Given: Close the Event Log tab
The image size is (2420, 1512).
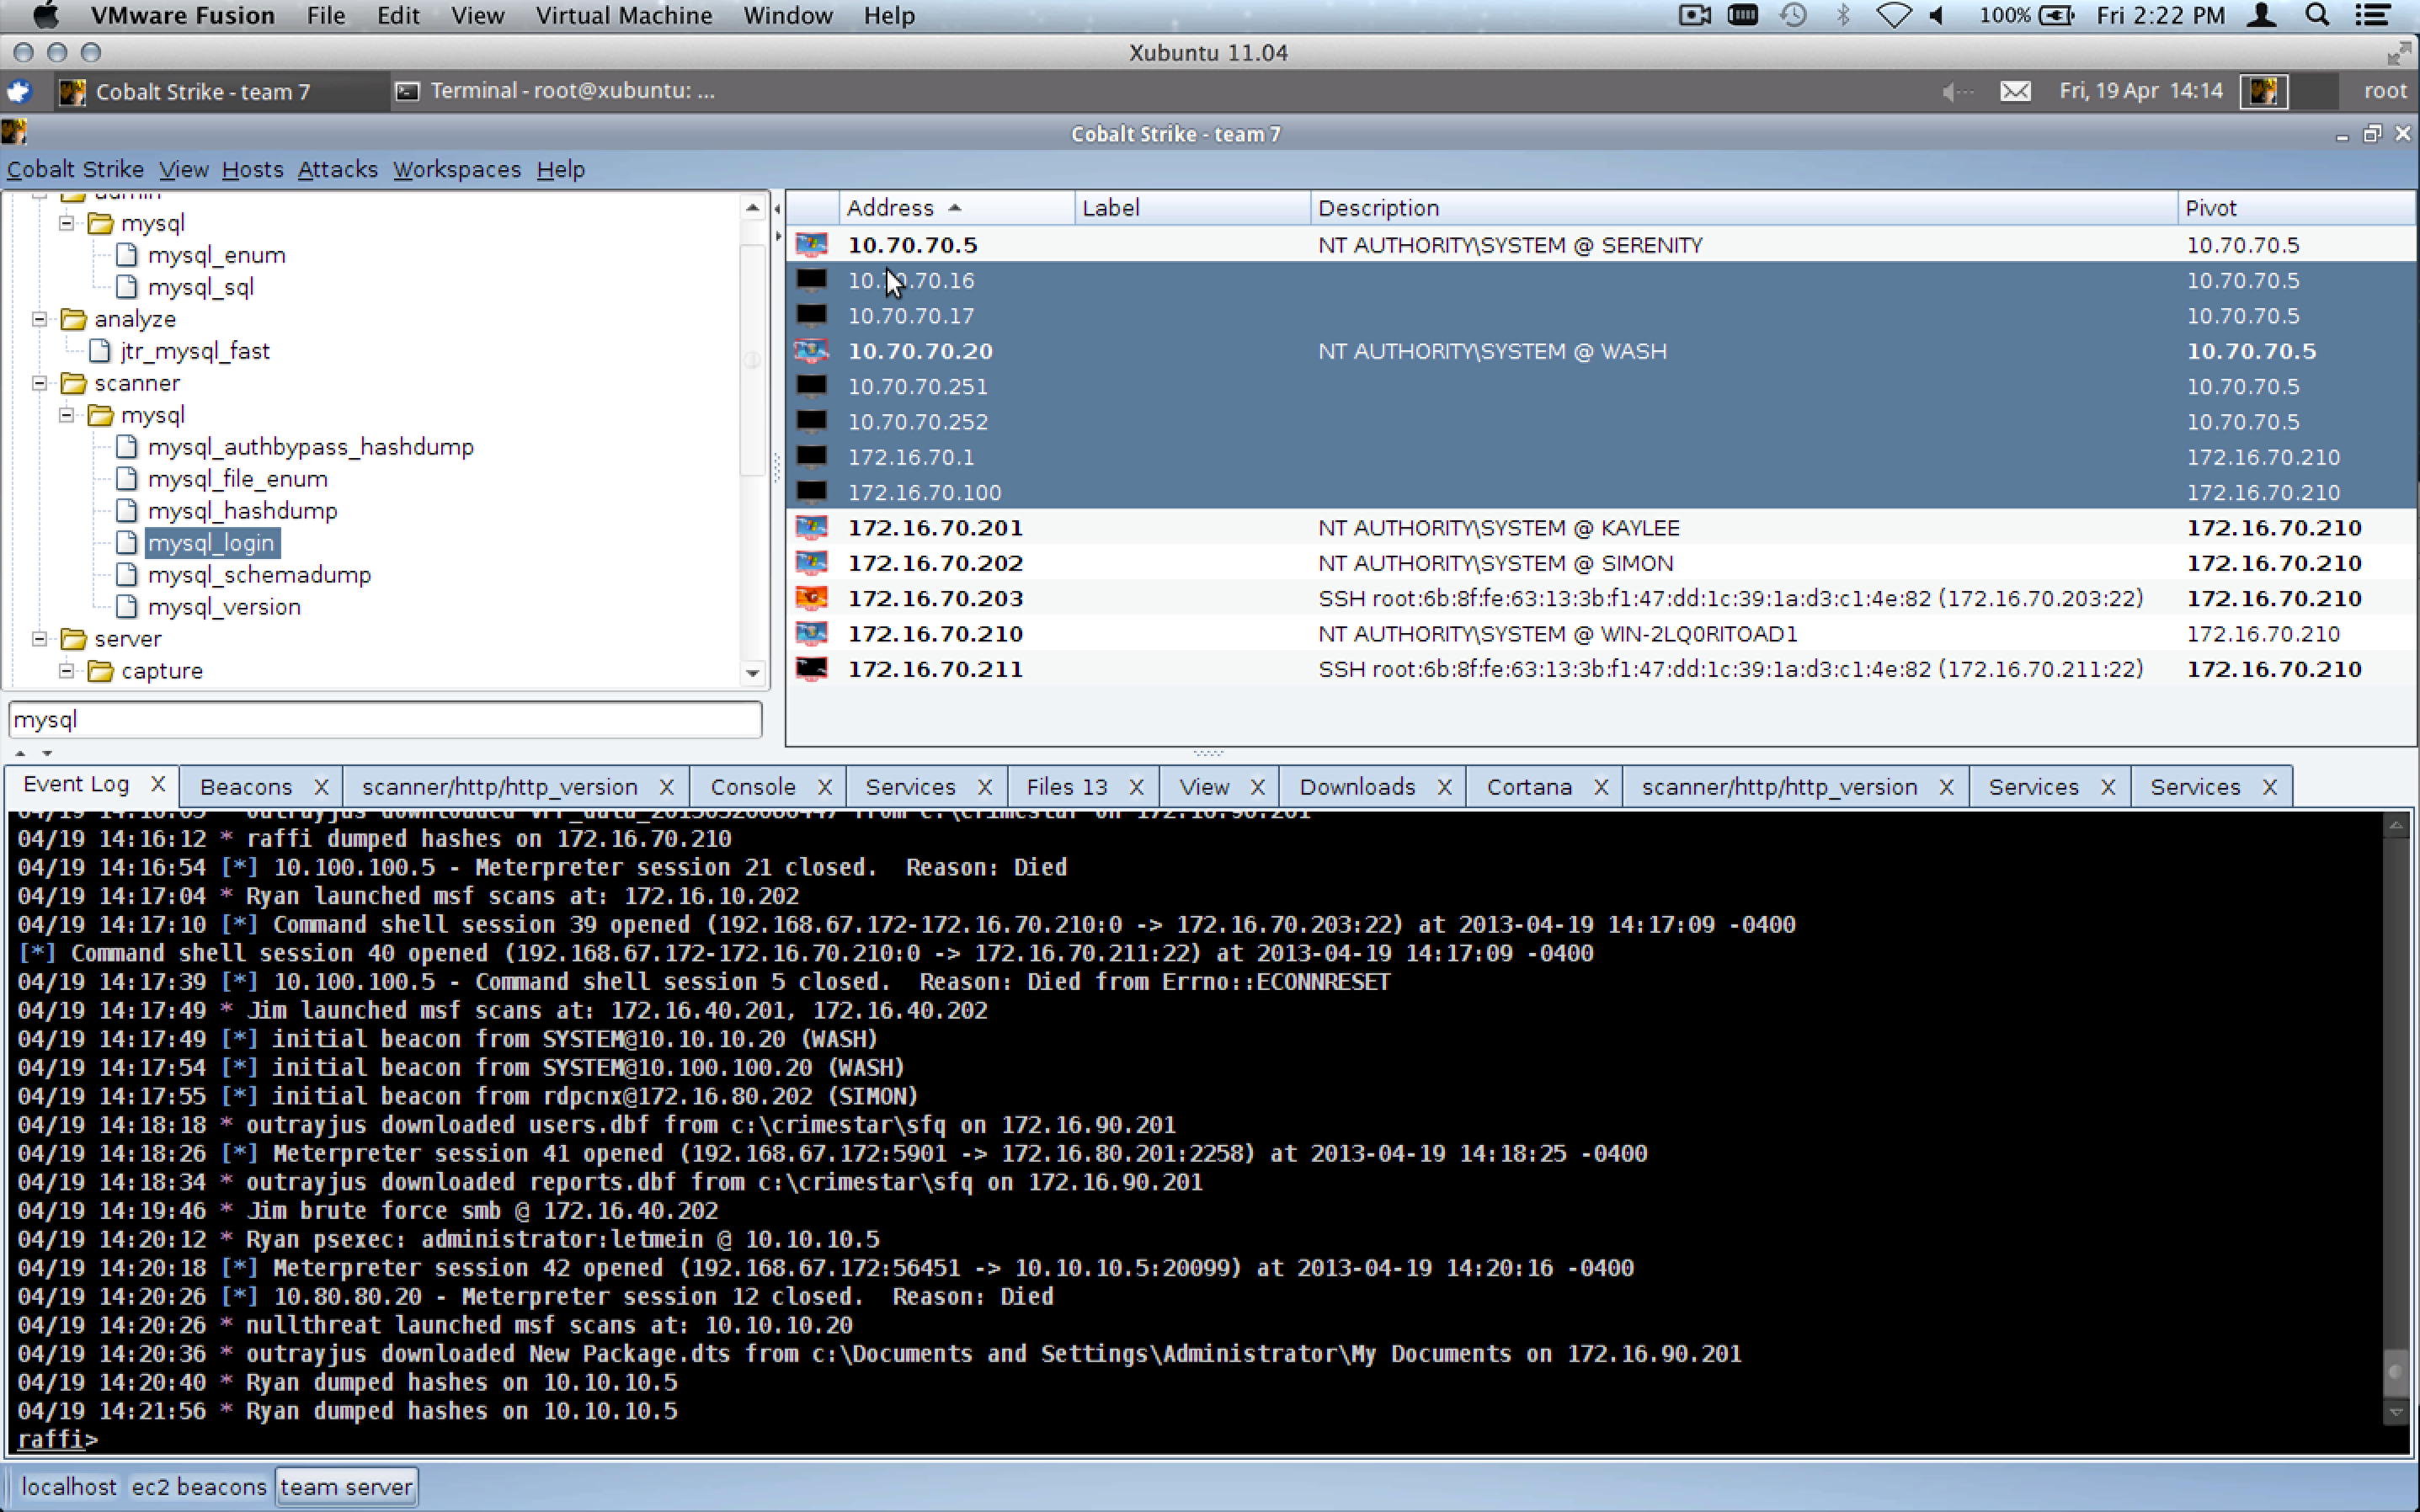Looking at the screenshot, I should [x=158, y=785].
